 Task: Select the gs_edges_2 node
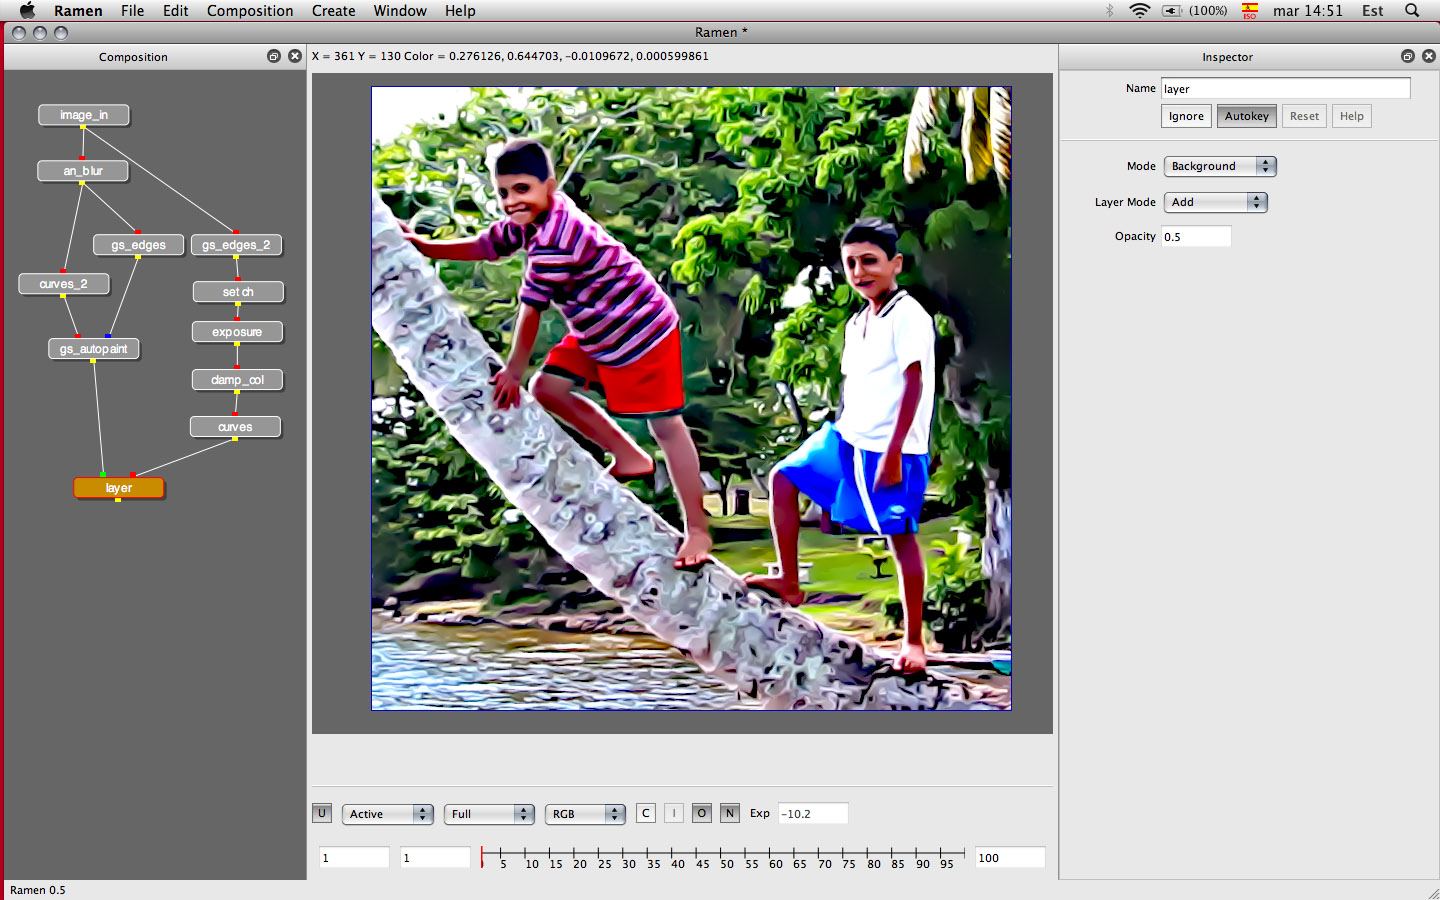point(236,245)
